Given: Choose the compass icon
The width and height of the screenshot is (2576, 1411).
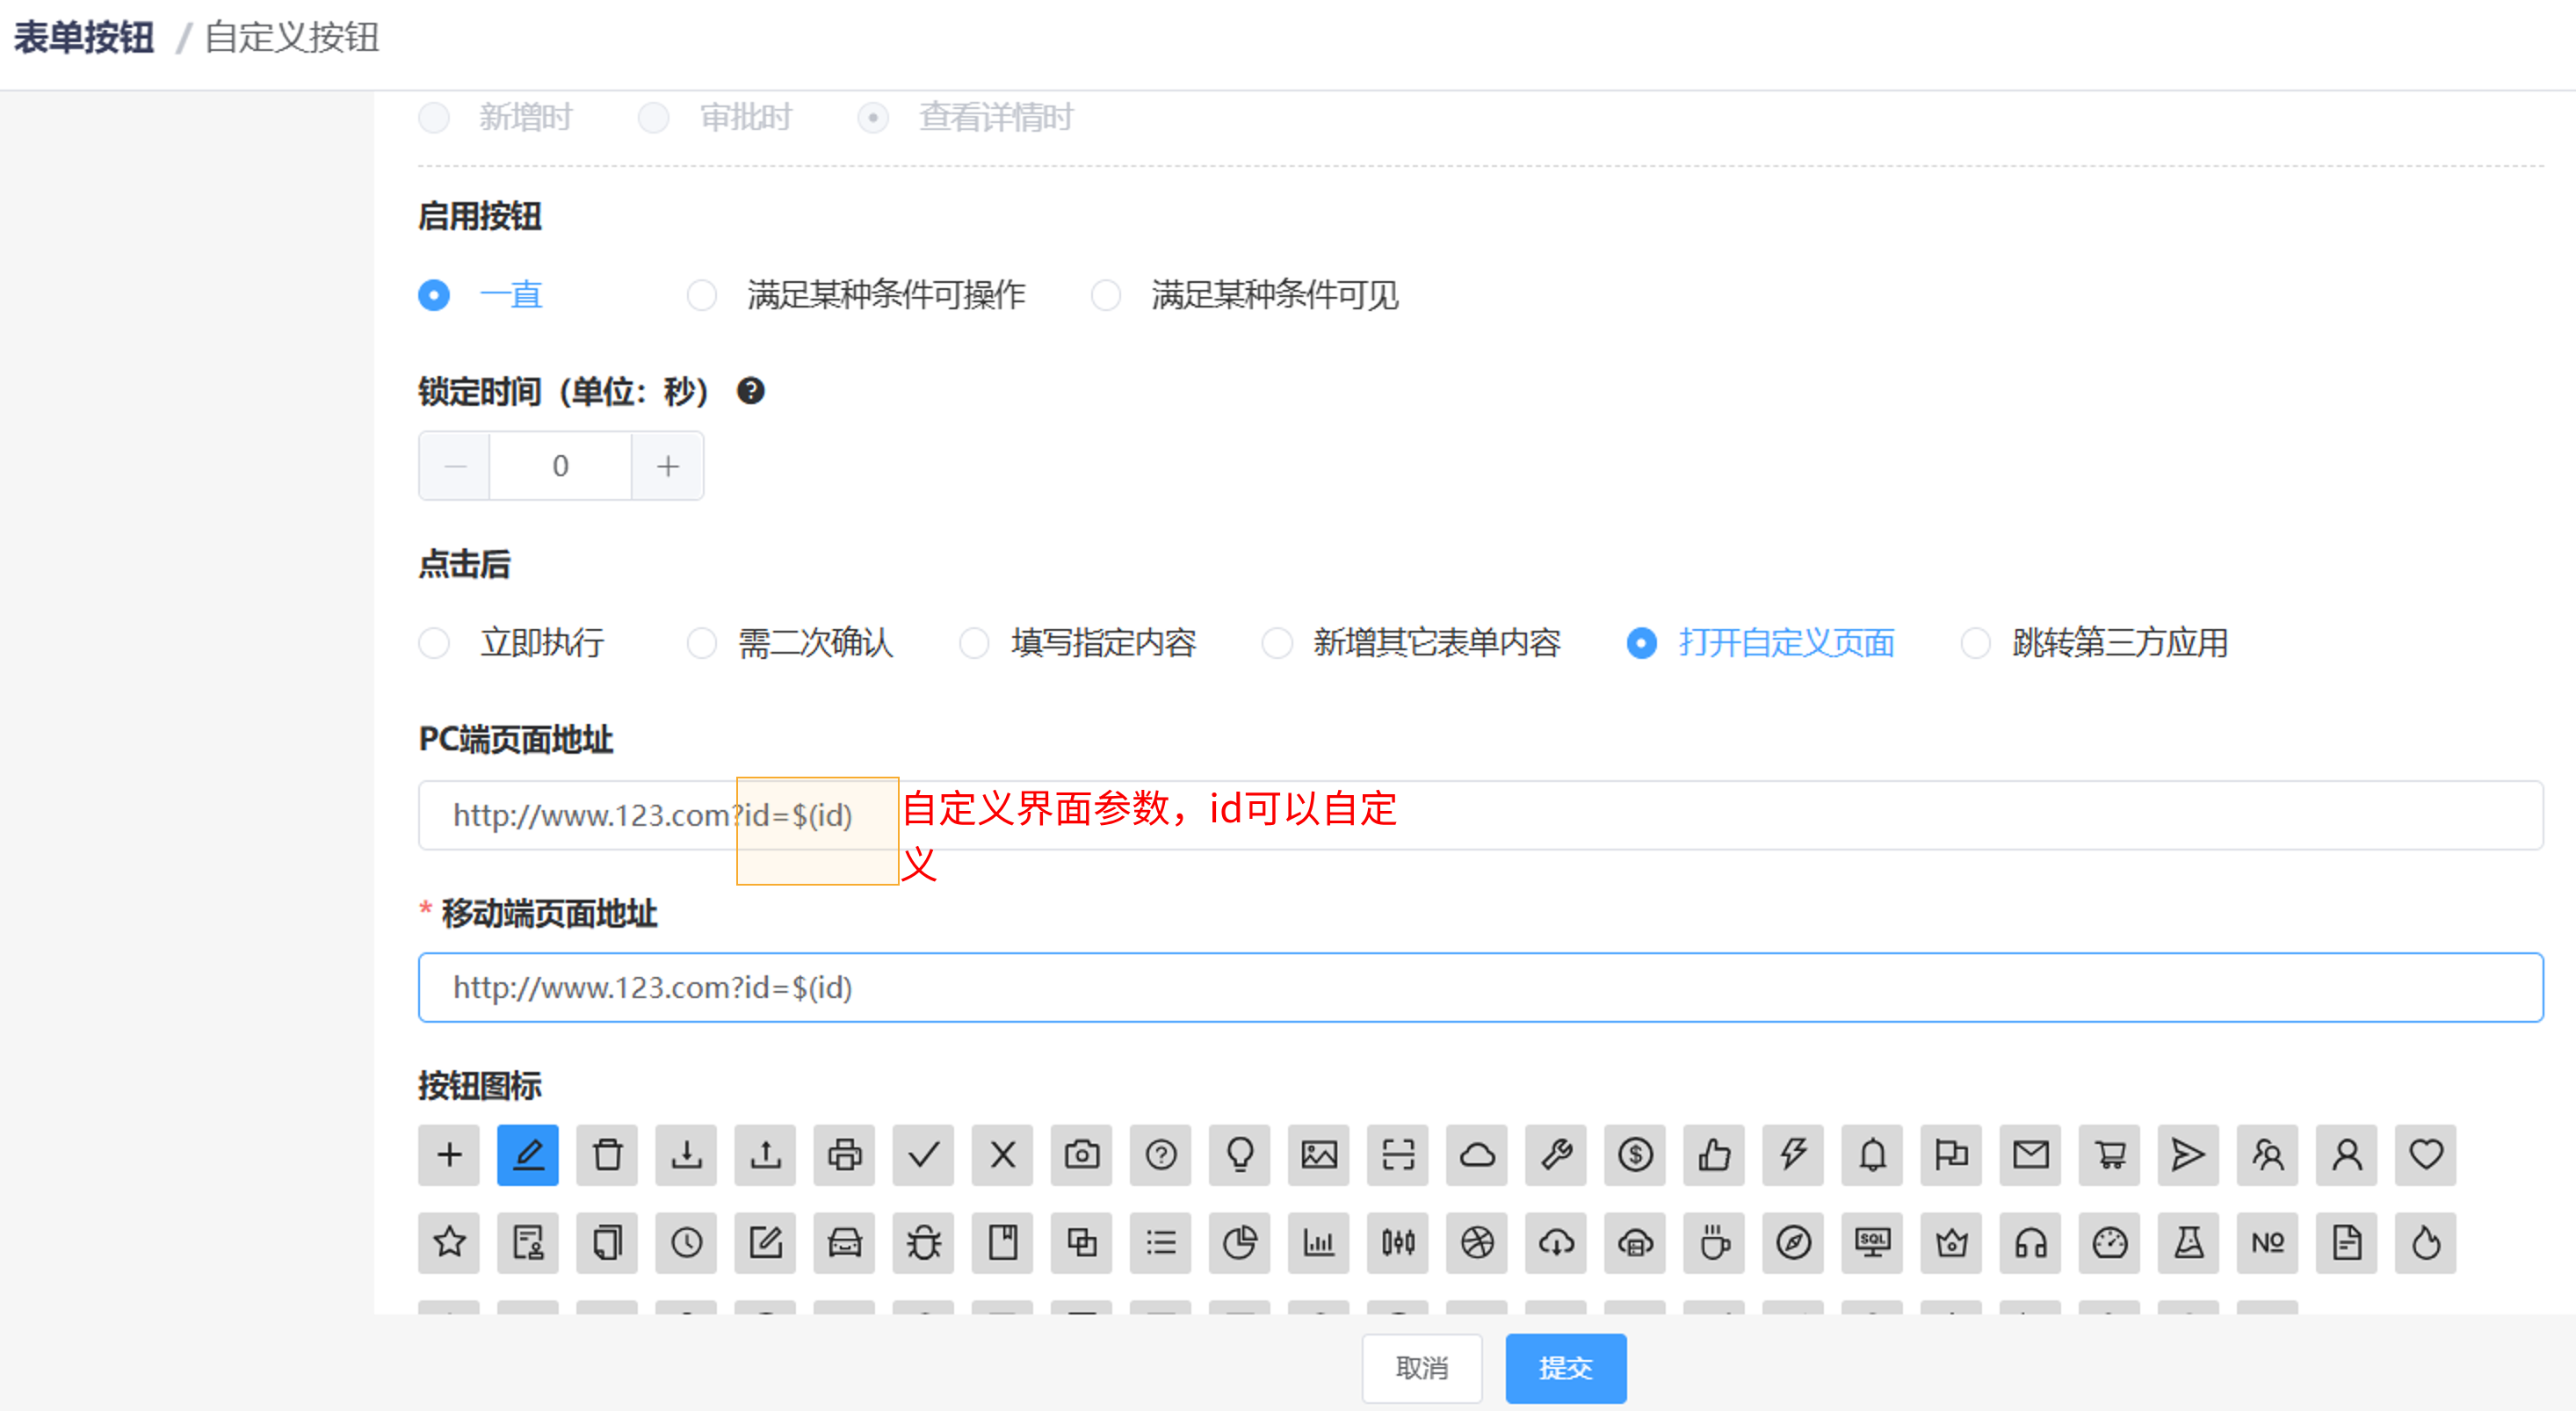Looking at the screenshot, I should pyautogui.click(x=1793, y=1243).
